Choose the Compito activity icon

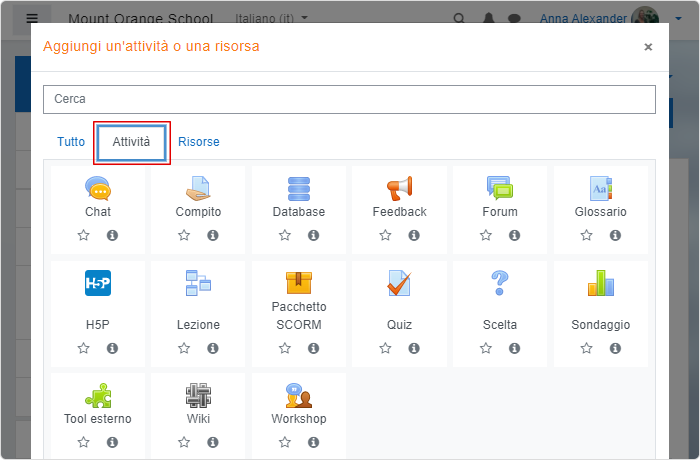(x=198, y=188)
